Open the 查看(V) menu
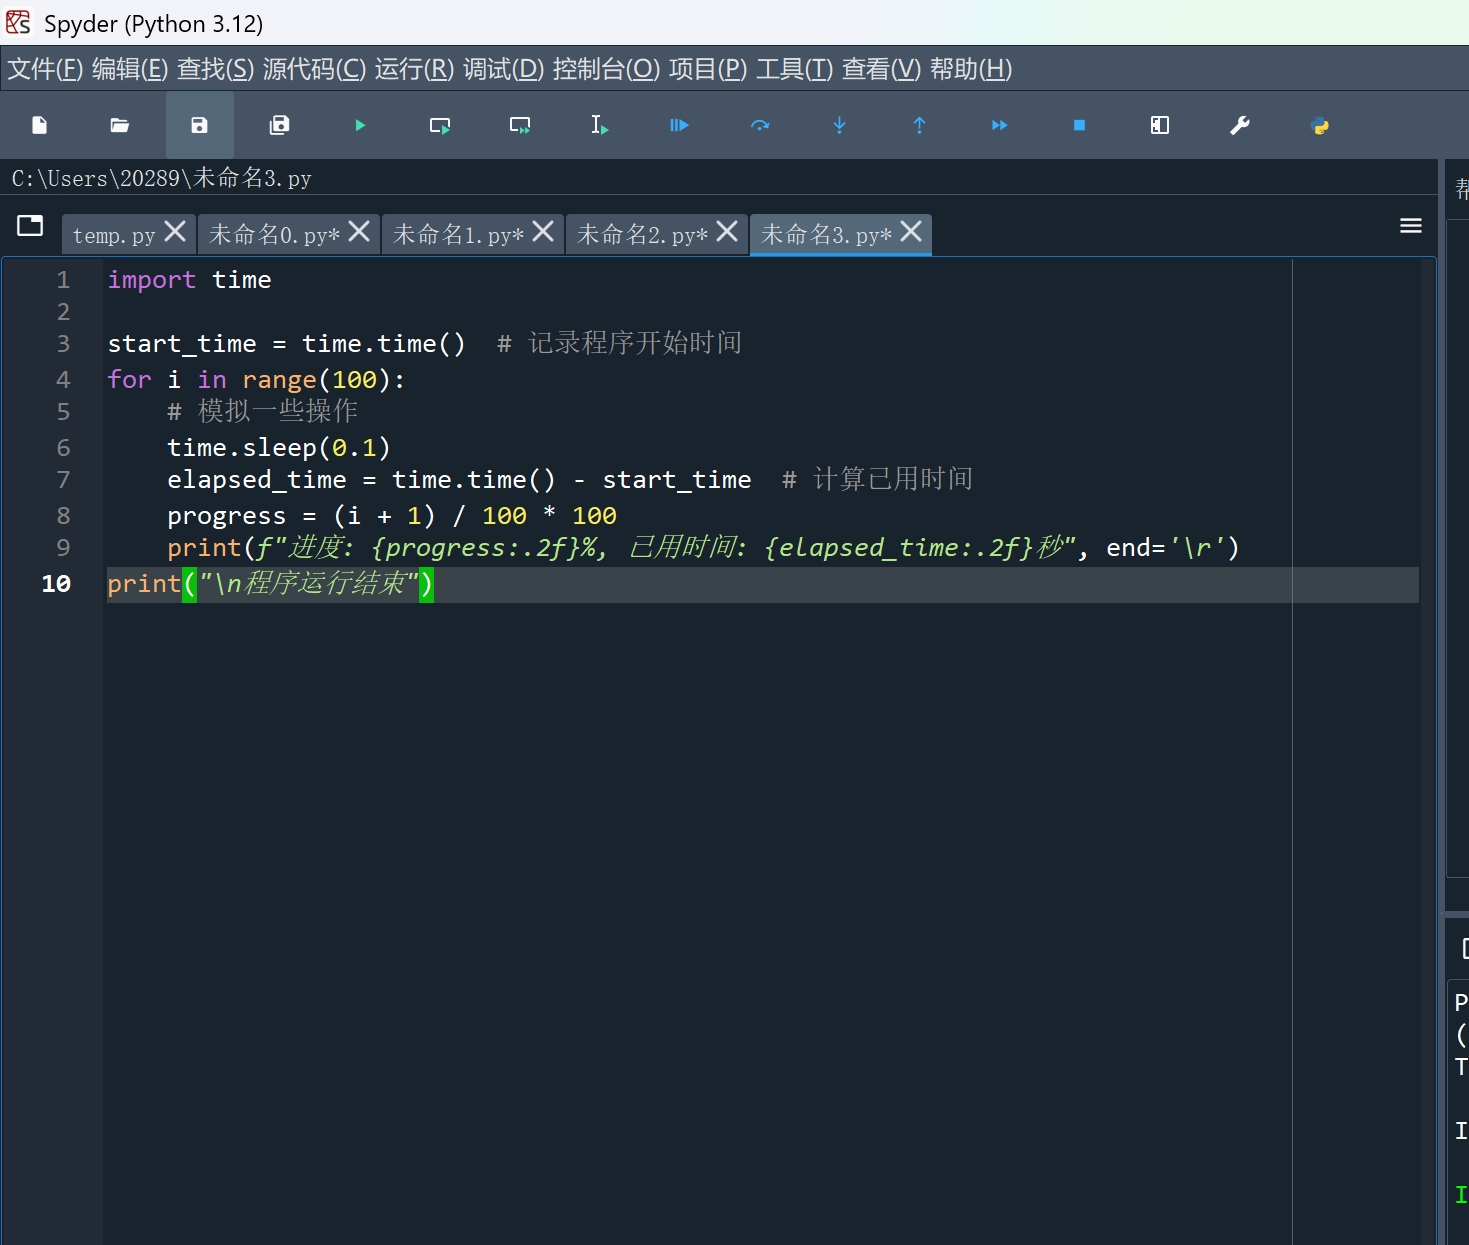Screen dimensions: 1469x1245 [x=882, y=69]
